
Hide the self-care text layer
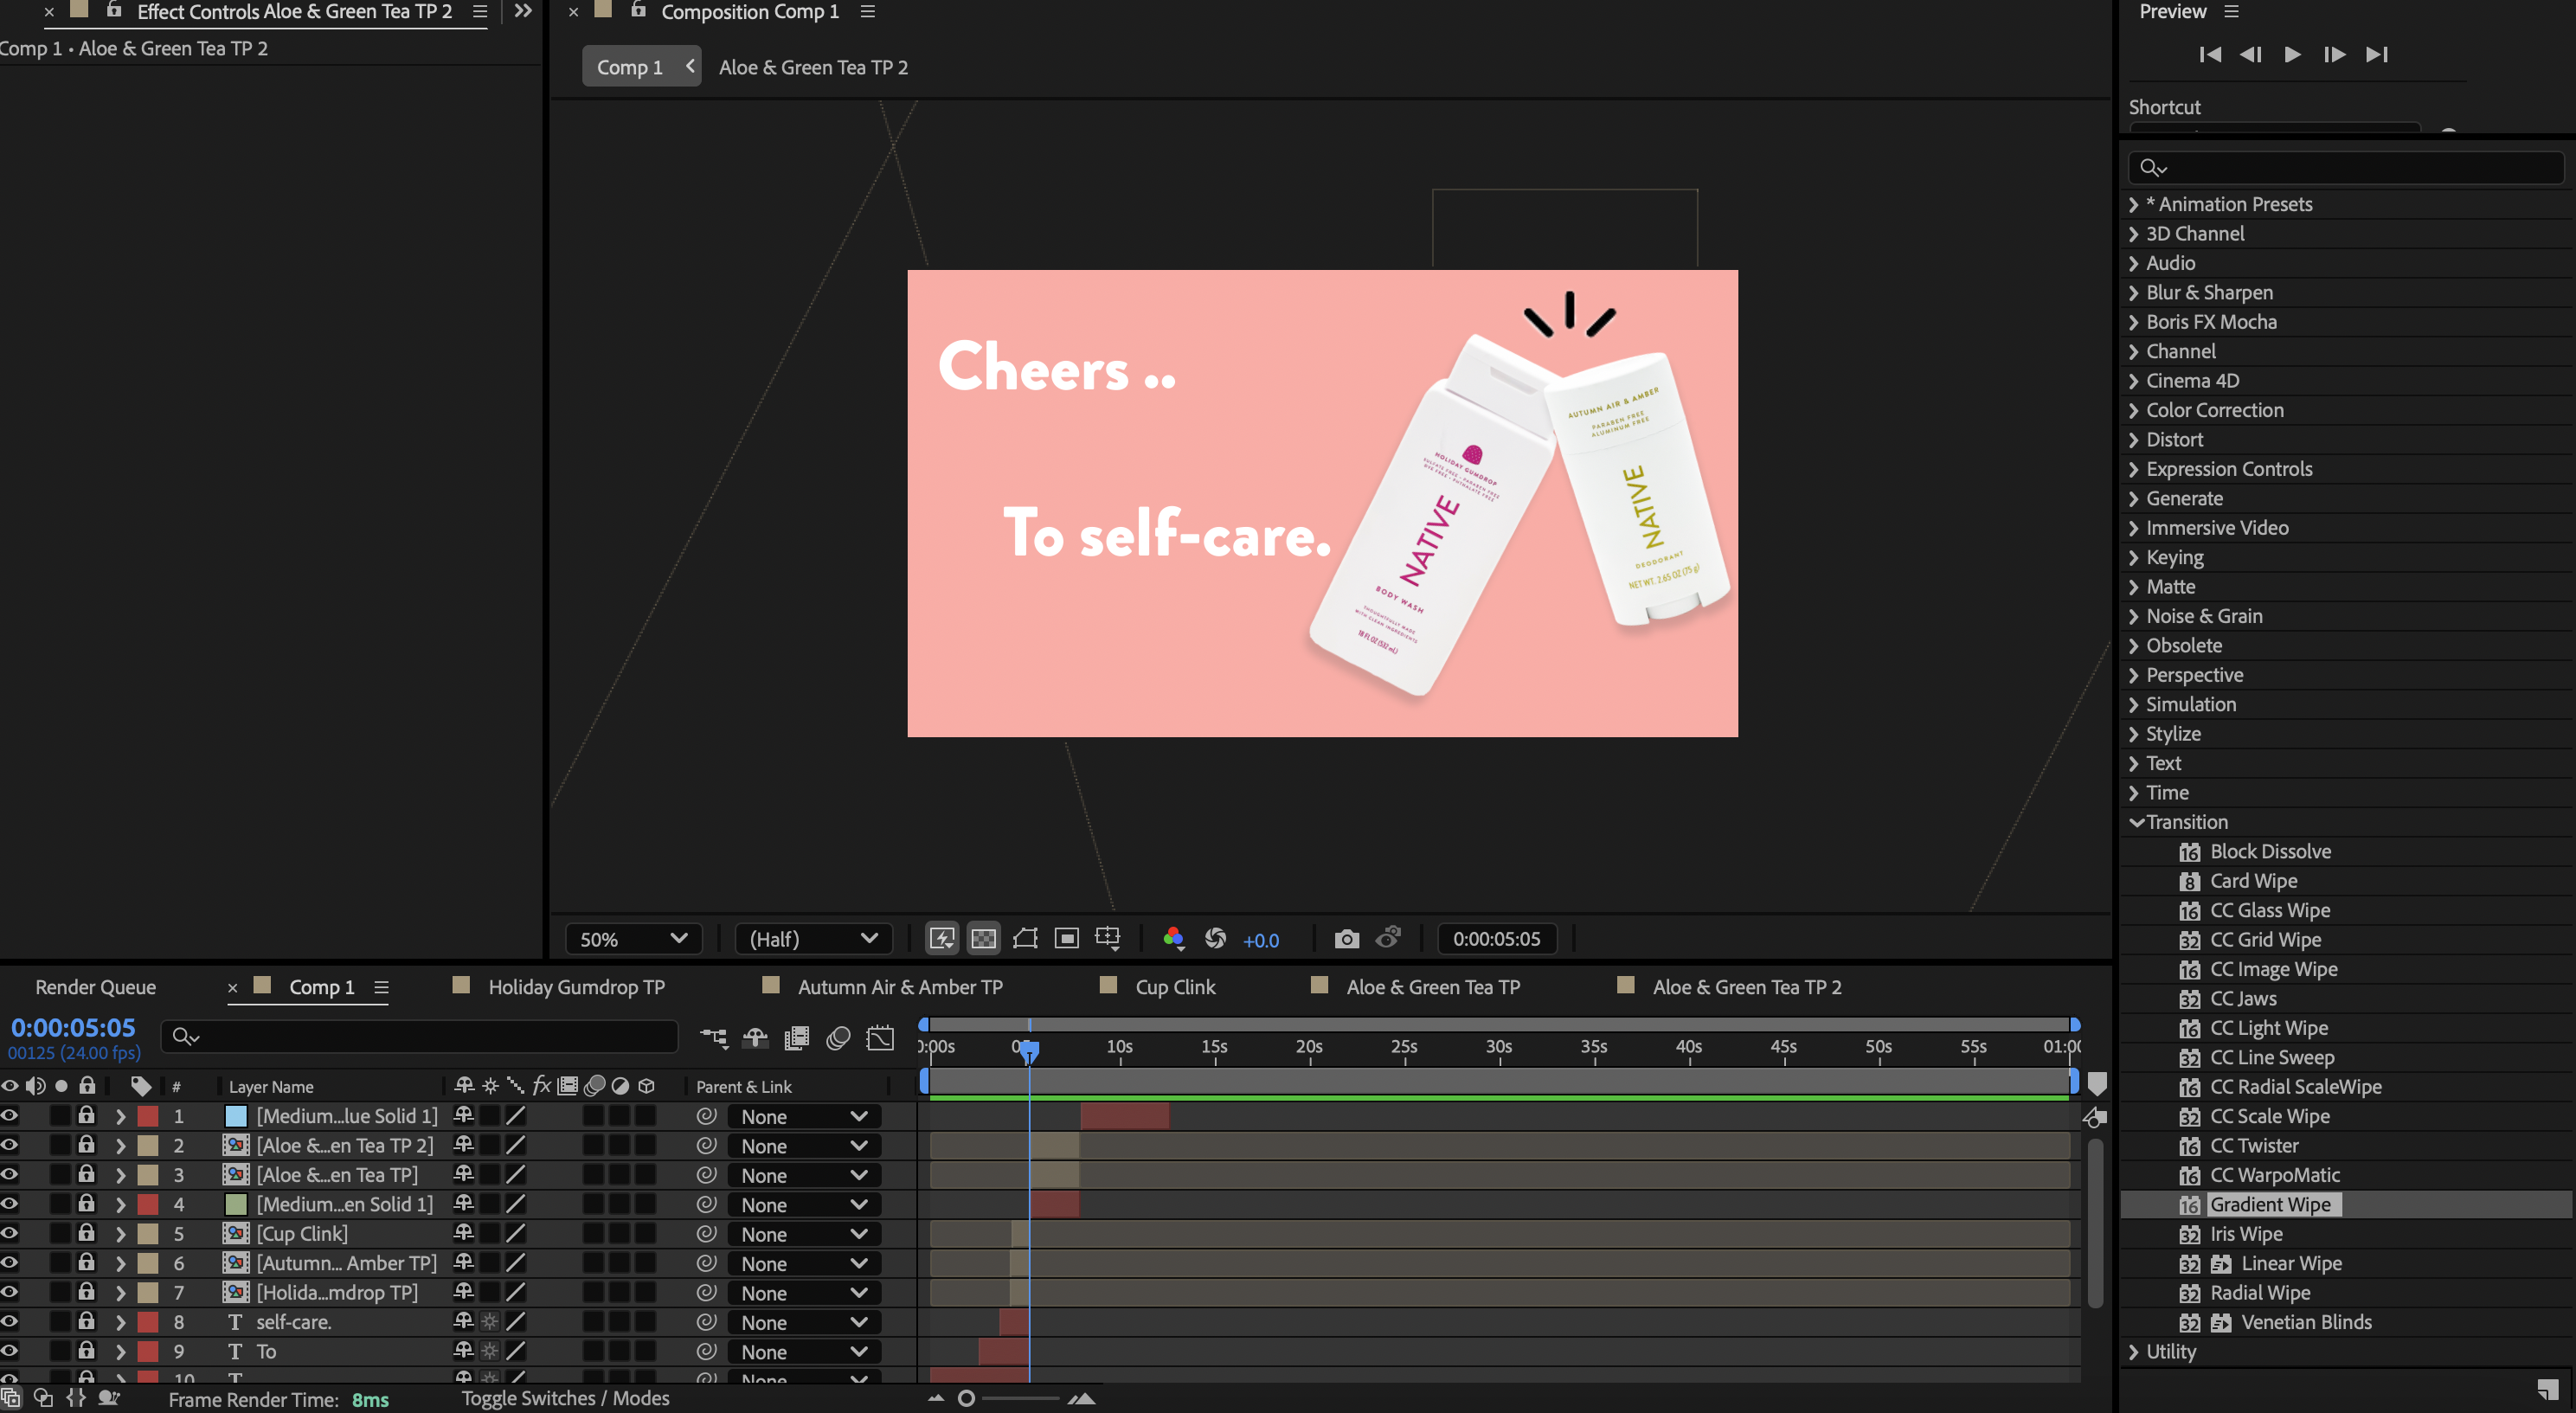click(x=10, y=1321)
